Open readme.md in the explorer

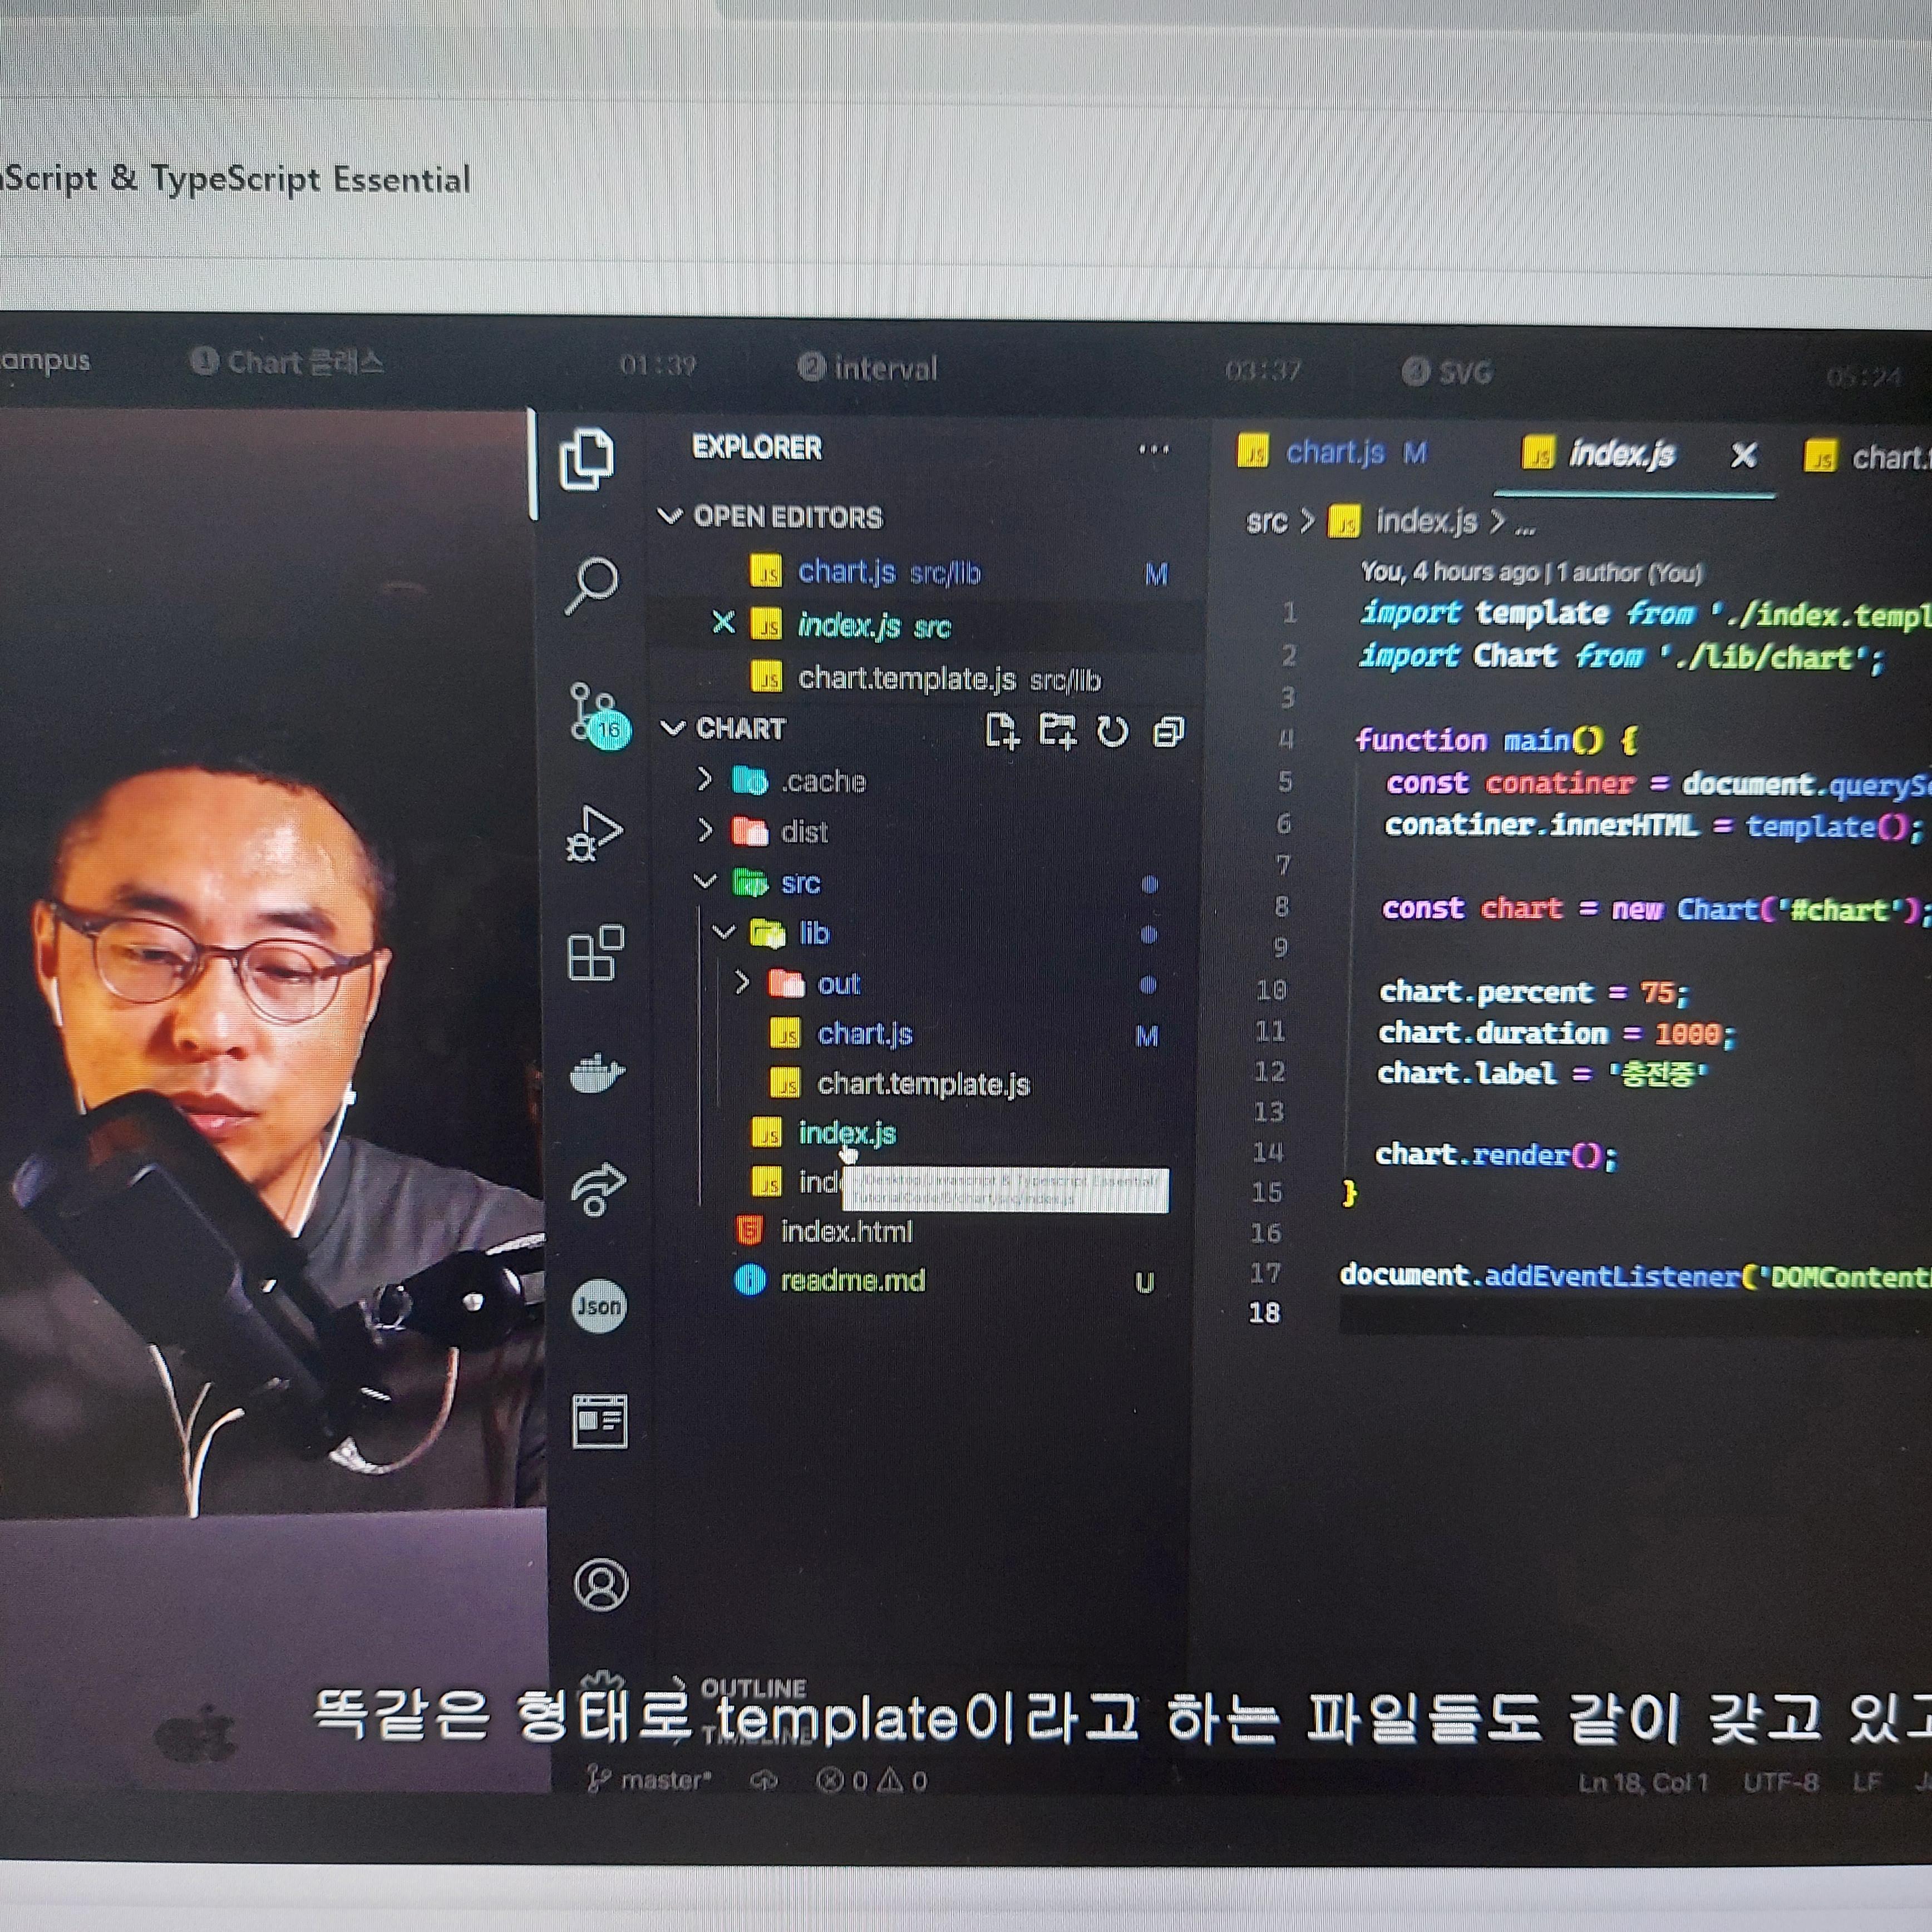click(852, 1280)
